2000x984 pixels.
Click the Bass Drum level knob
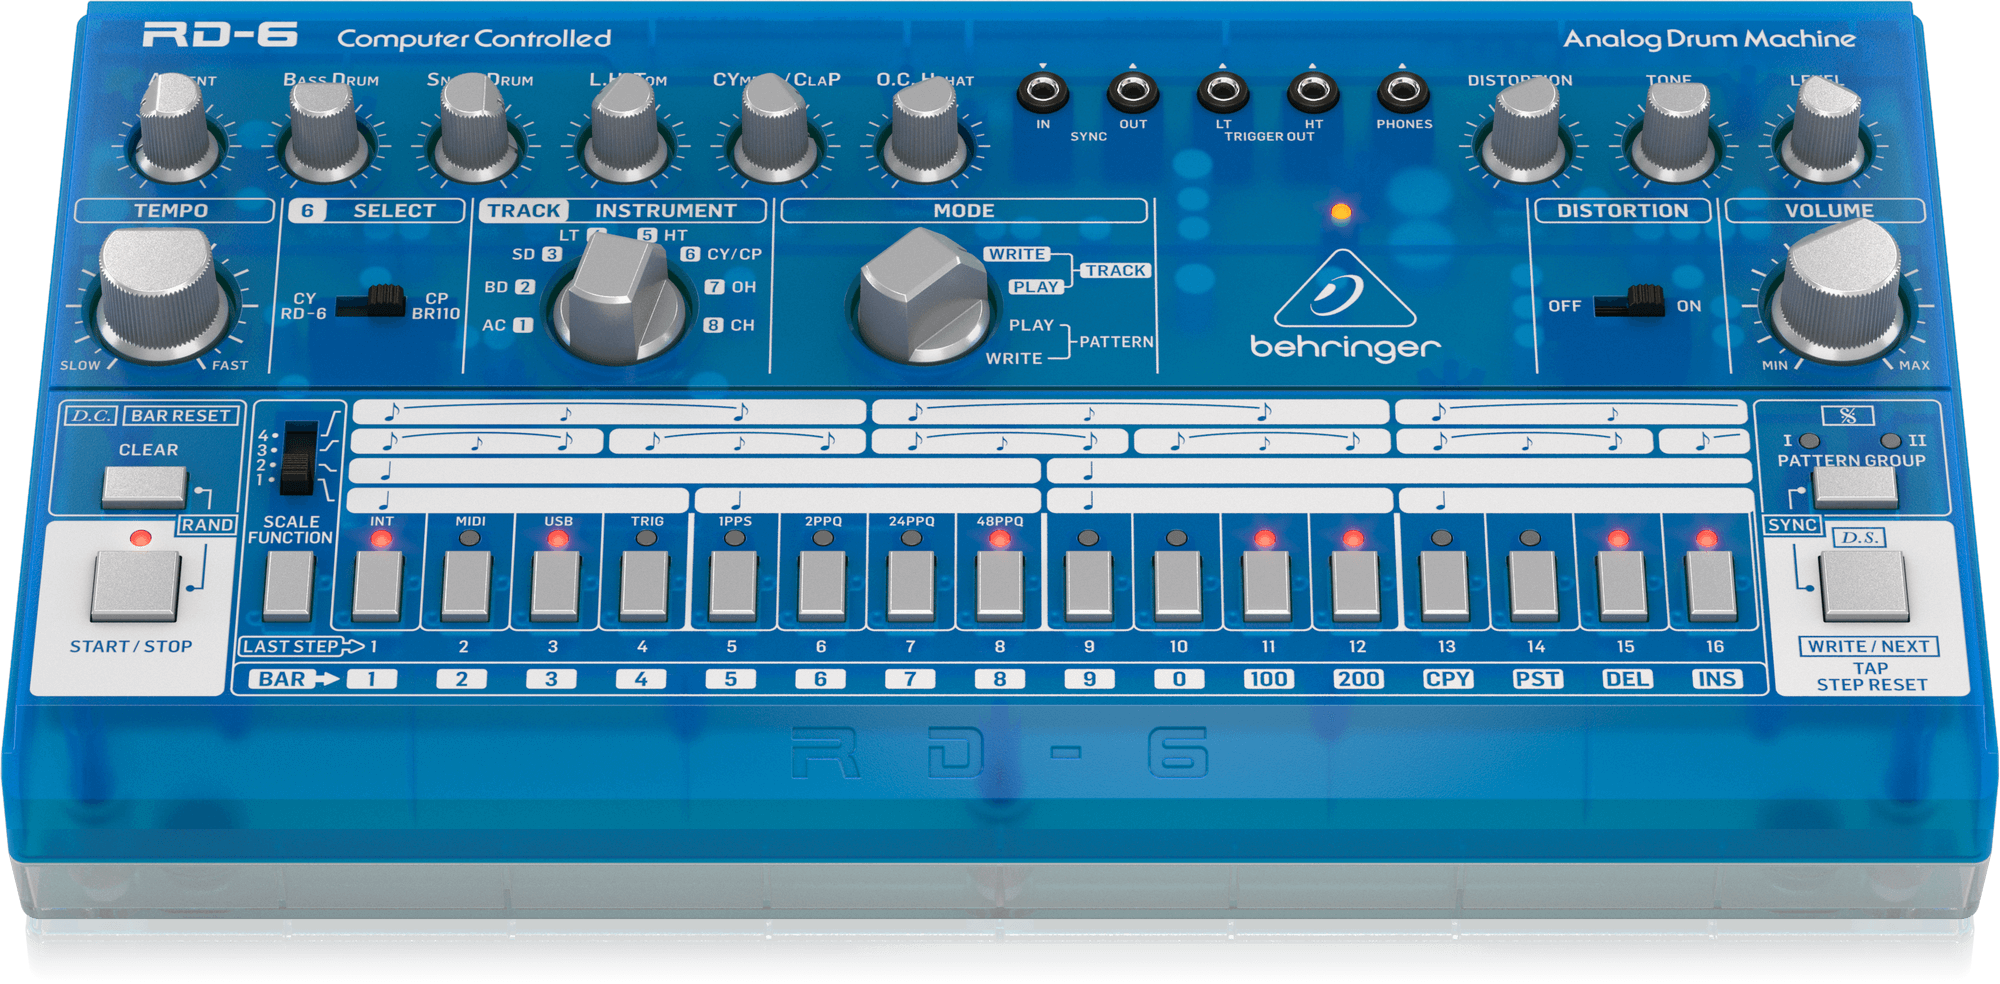point(324,134)
